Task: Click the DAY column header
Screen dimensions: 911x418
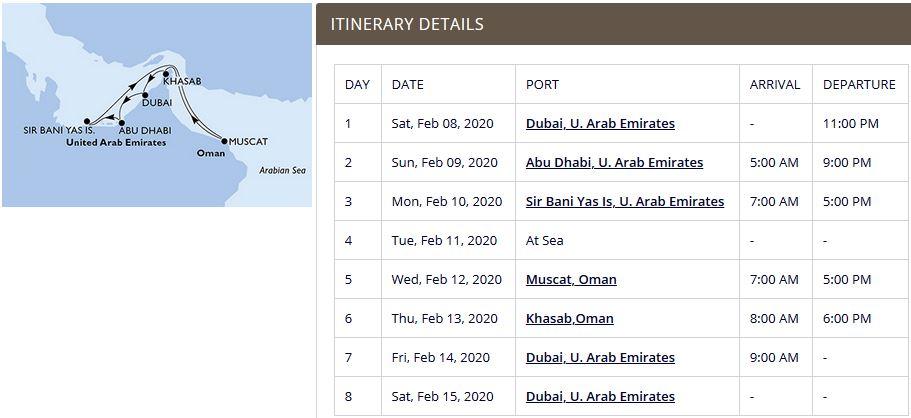Action: point(357,85)
